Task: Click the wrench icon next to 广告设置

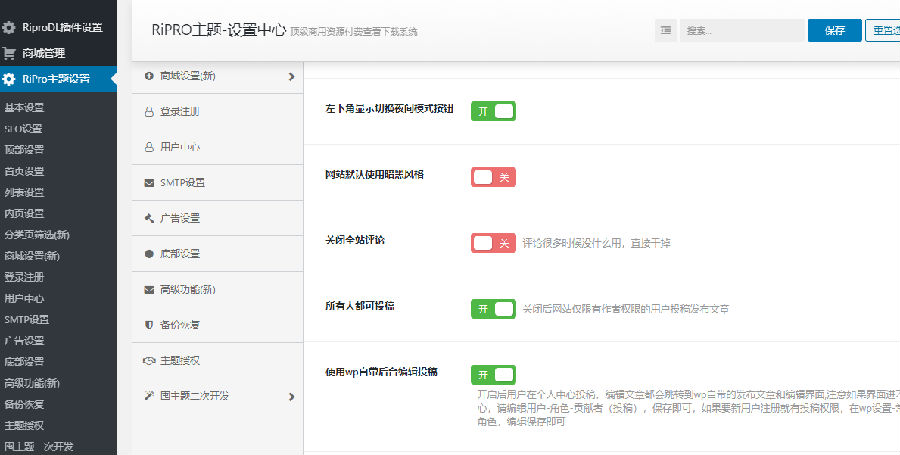Action: 149,218
